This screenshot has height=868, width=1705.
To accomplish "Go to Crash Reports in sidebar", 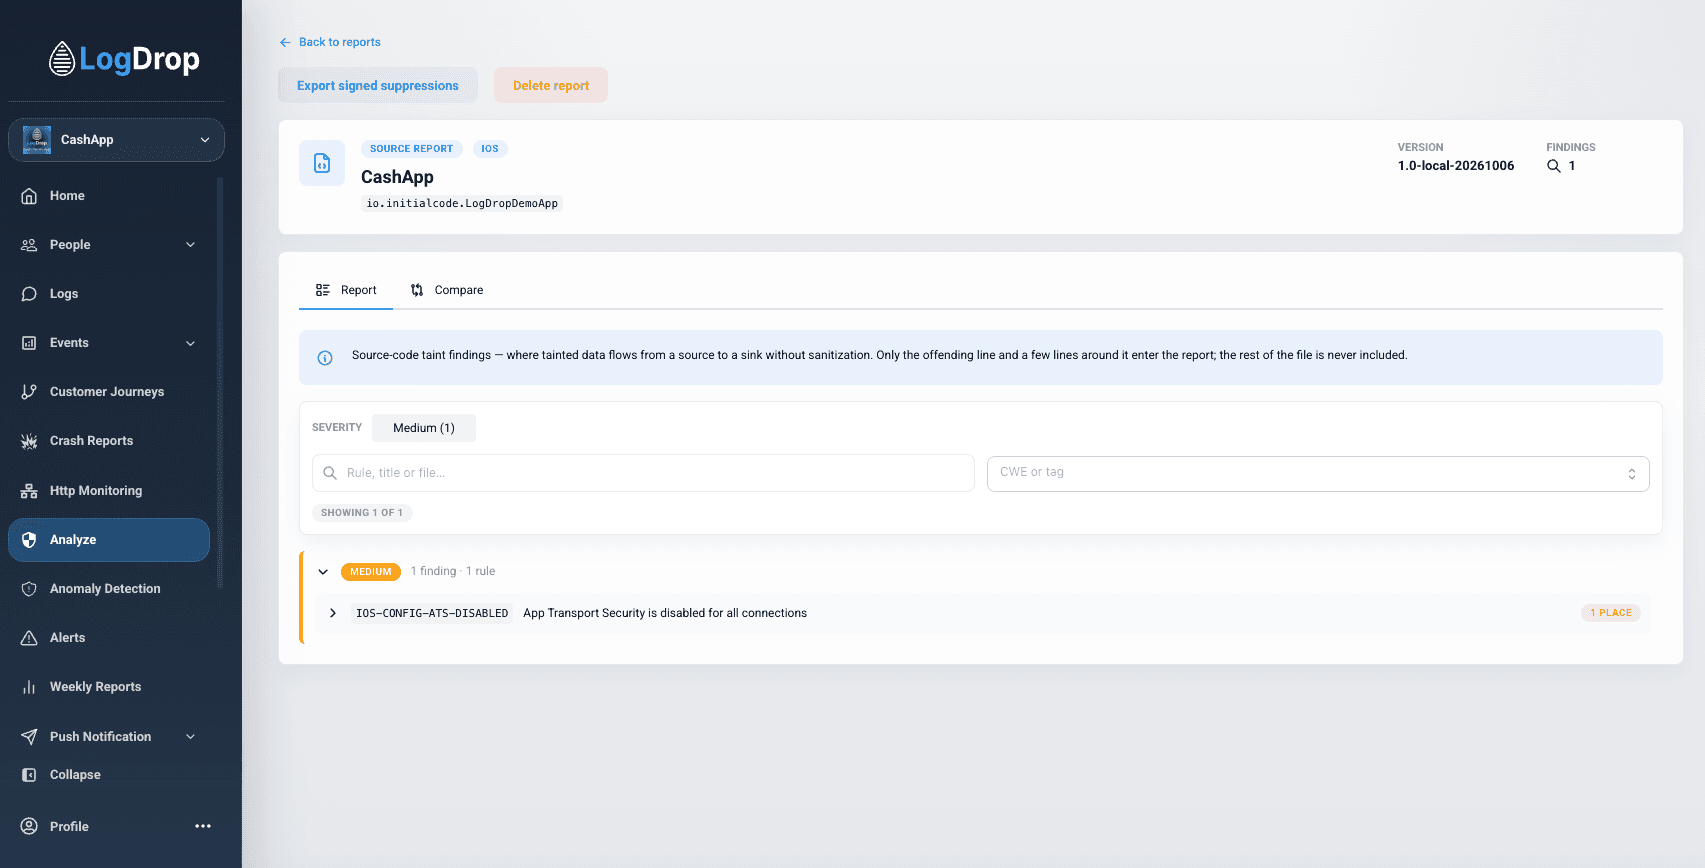I will 109,441.
